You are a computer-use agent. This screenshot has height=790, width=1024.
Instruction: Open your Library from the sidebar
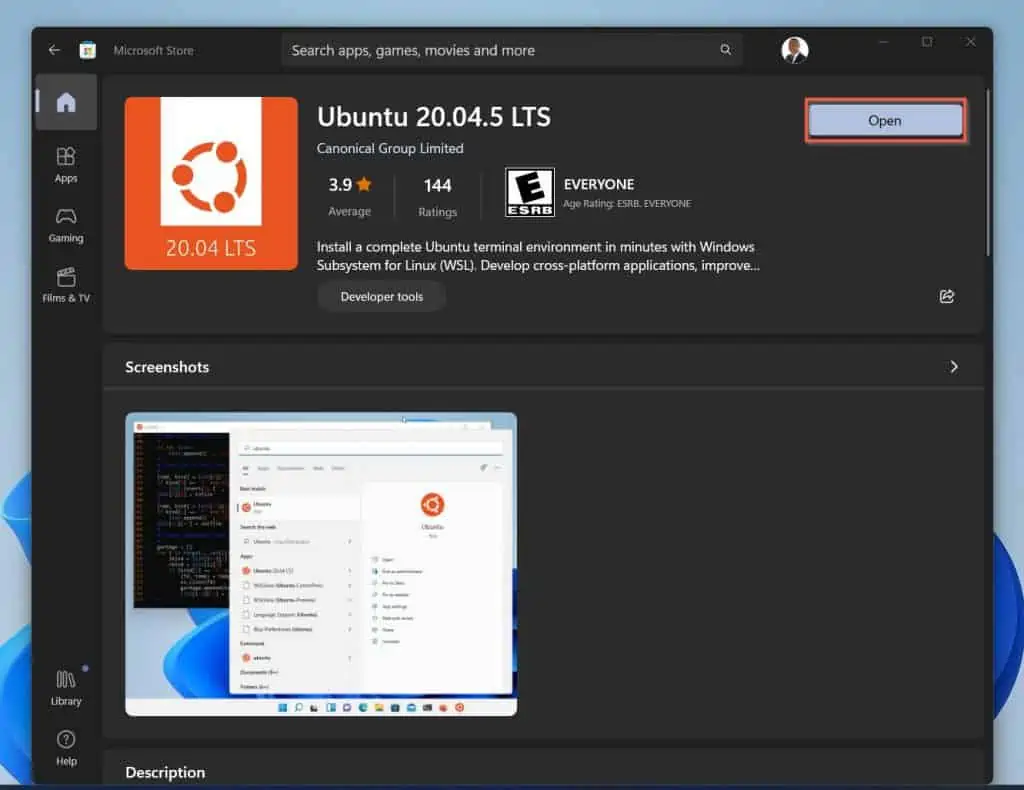click(x=66, y=687)
